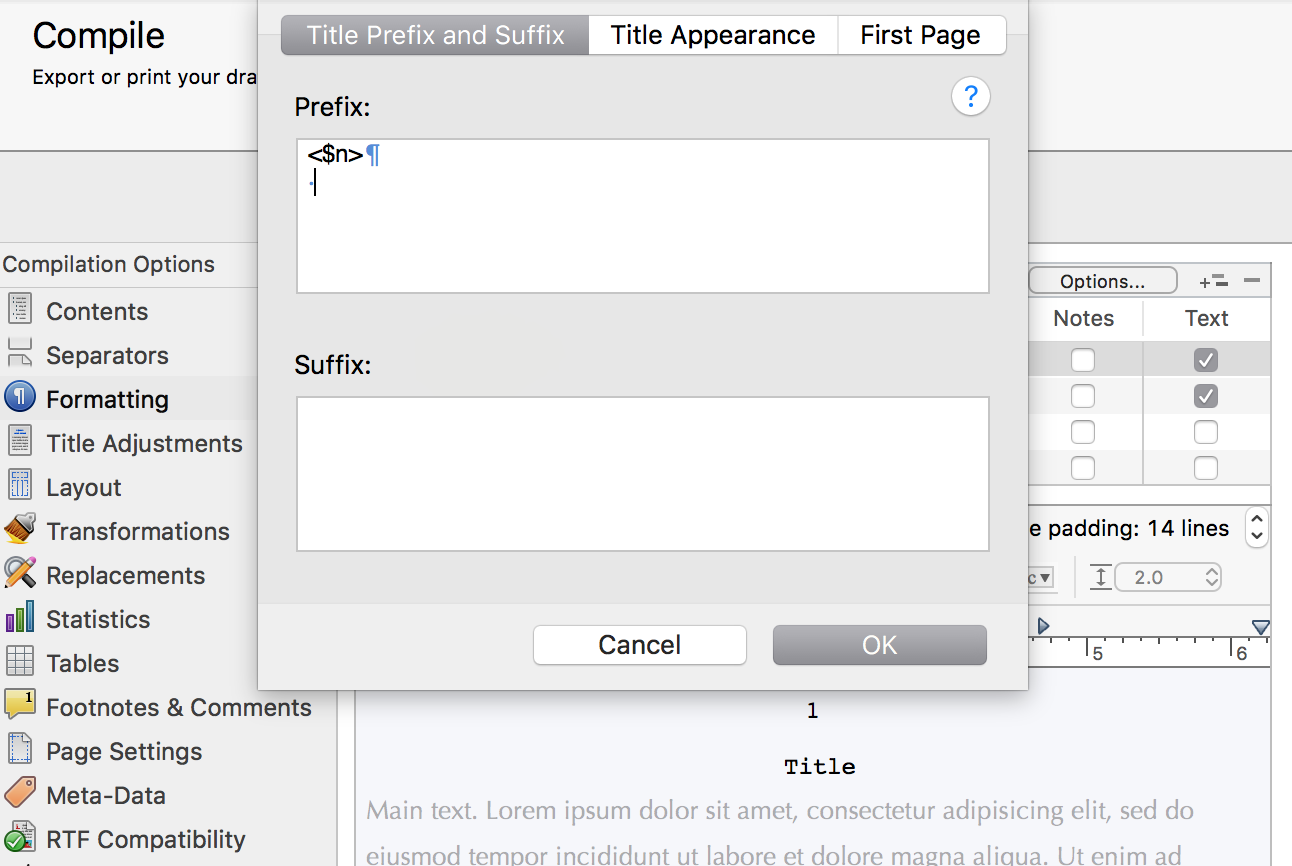Confirm the dialog with the OK button
Viewport: 1292px width, 866px height.
tap(880, 645)
